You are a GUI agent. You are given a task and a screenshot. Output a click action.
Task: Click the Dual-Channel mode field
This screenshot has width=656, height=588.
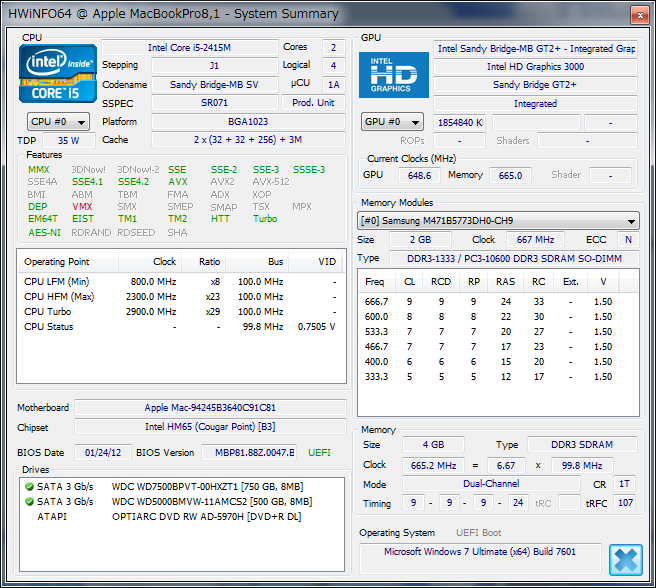point(491,484)
